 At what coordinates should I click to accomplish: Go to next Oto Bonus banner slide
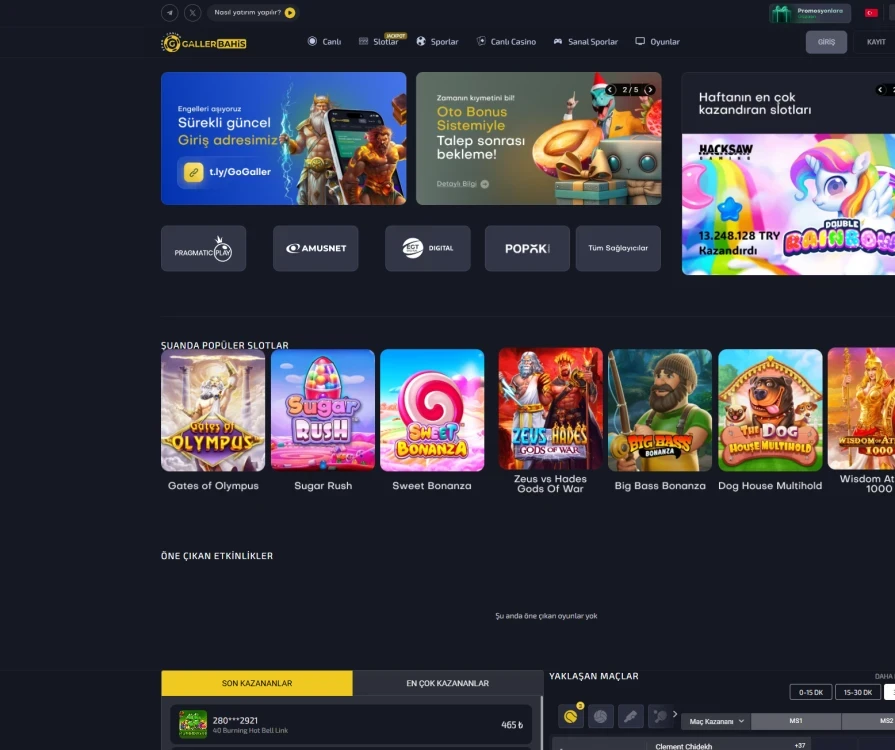[650, 90]
